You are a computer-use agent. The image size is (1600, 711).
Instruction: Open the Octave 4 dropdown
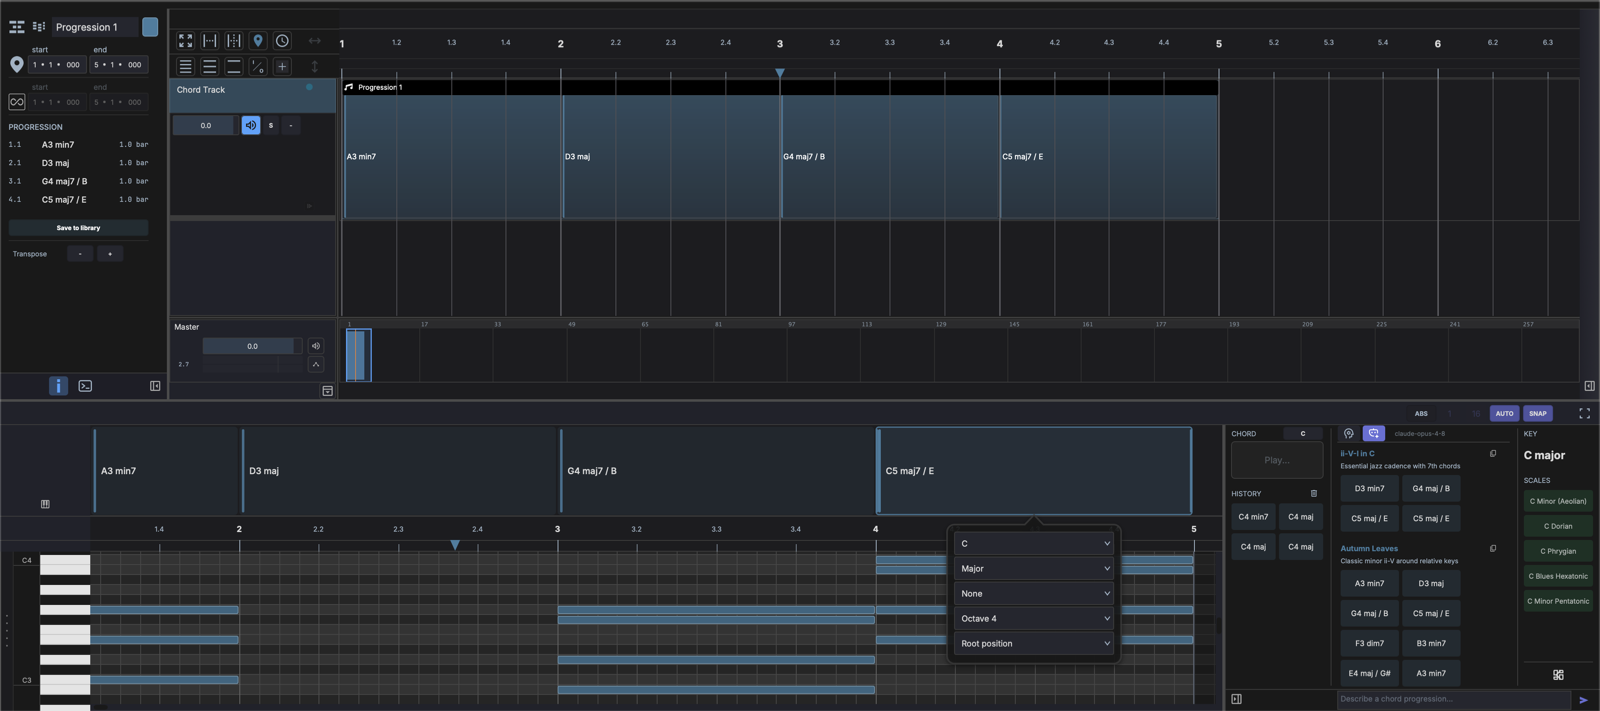point(1034,619)
